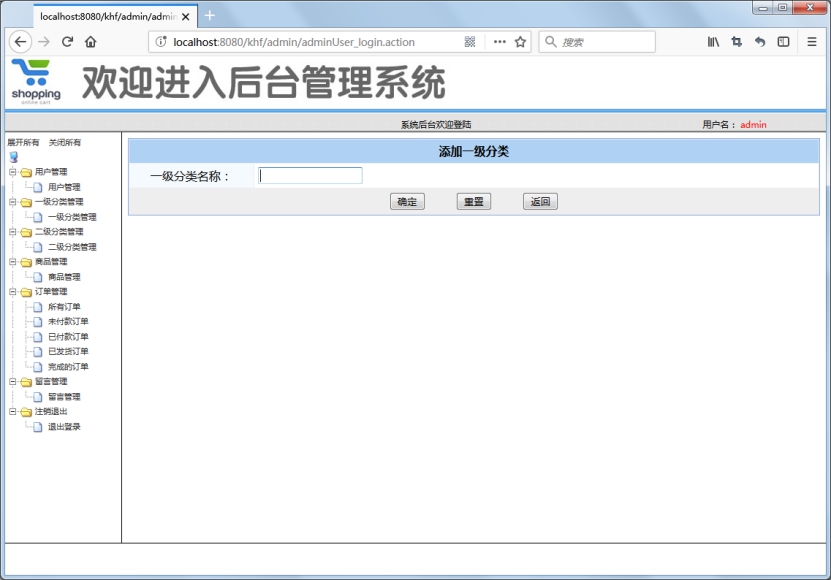831x580 pixels.
Task: Click 展开所有 to expand all
Action: (x=23, y=143)
